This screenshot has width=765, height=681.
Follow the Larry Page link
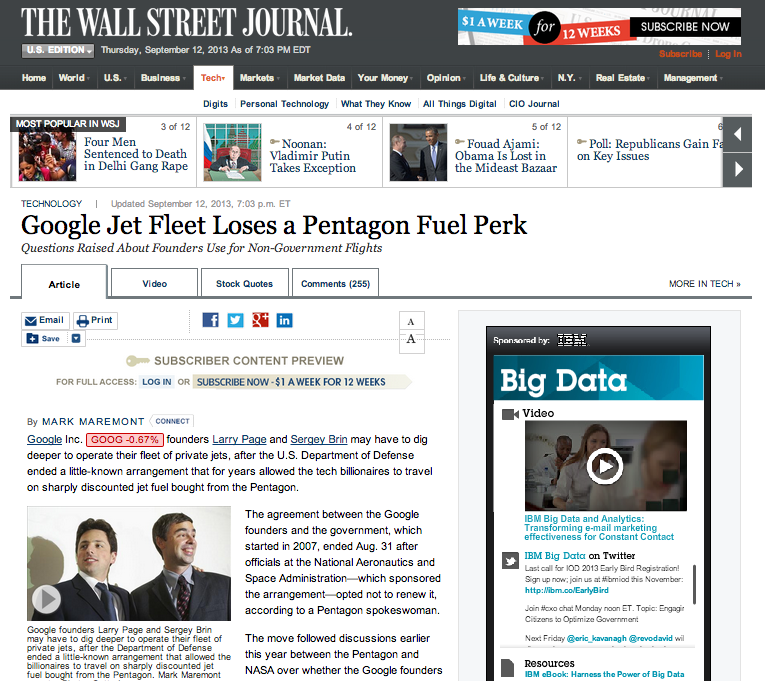[x=239, y=439]
